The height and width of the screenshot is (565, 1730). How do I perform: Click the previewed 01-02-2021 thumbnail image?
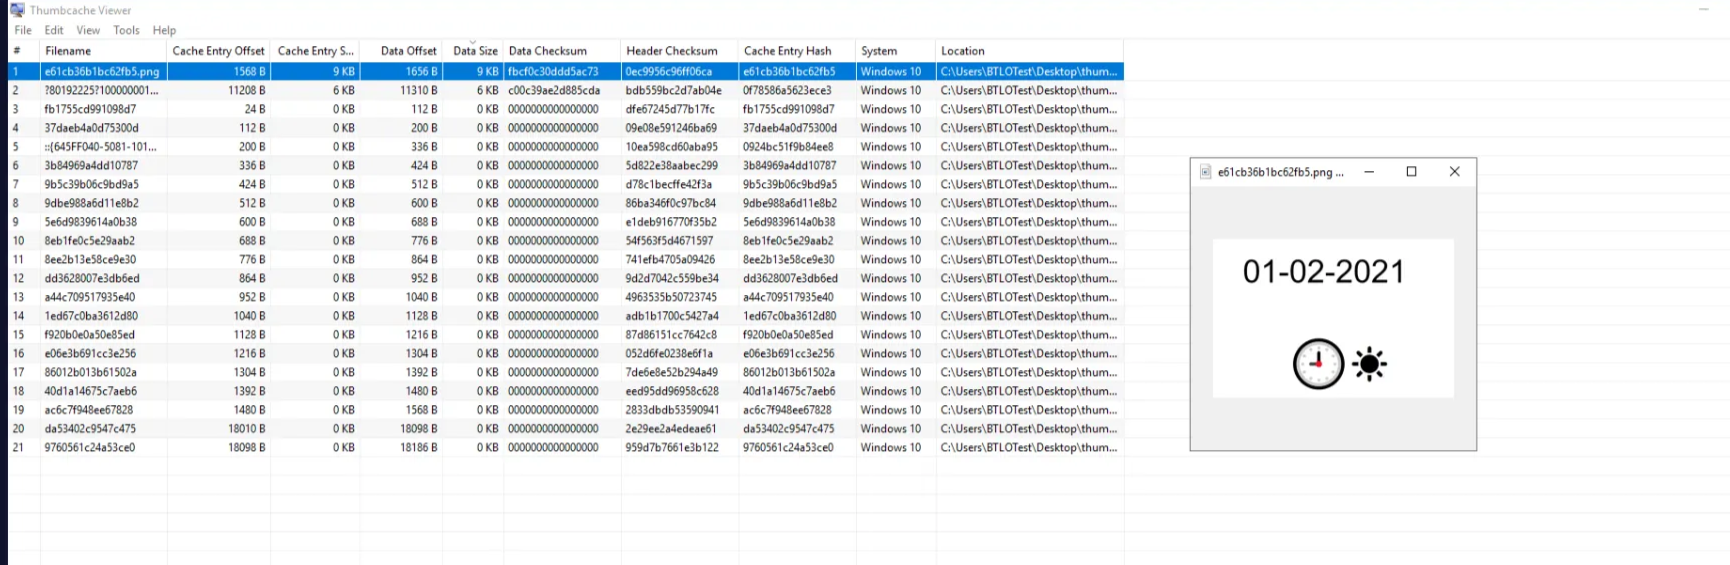point(1333,318)
